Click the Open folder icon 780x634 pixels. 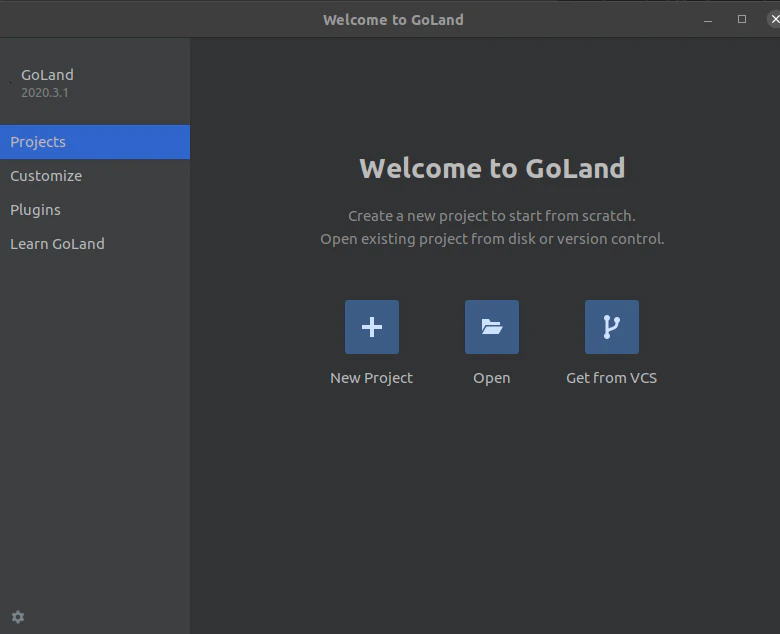point(491,327)
